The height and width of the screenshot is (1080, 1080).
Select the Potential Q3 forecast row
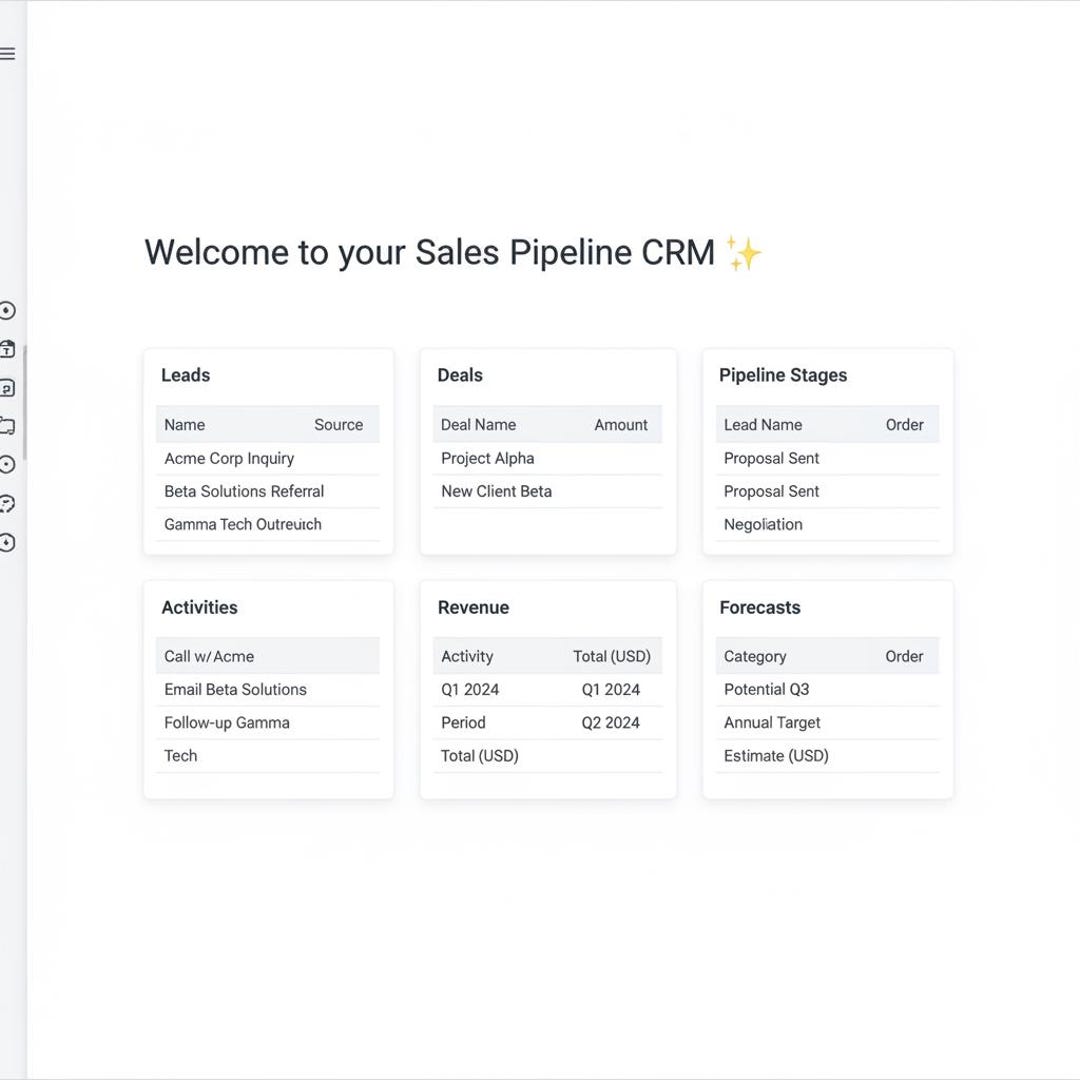[x=827, y=690]
